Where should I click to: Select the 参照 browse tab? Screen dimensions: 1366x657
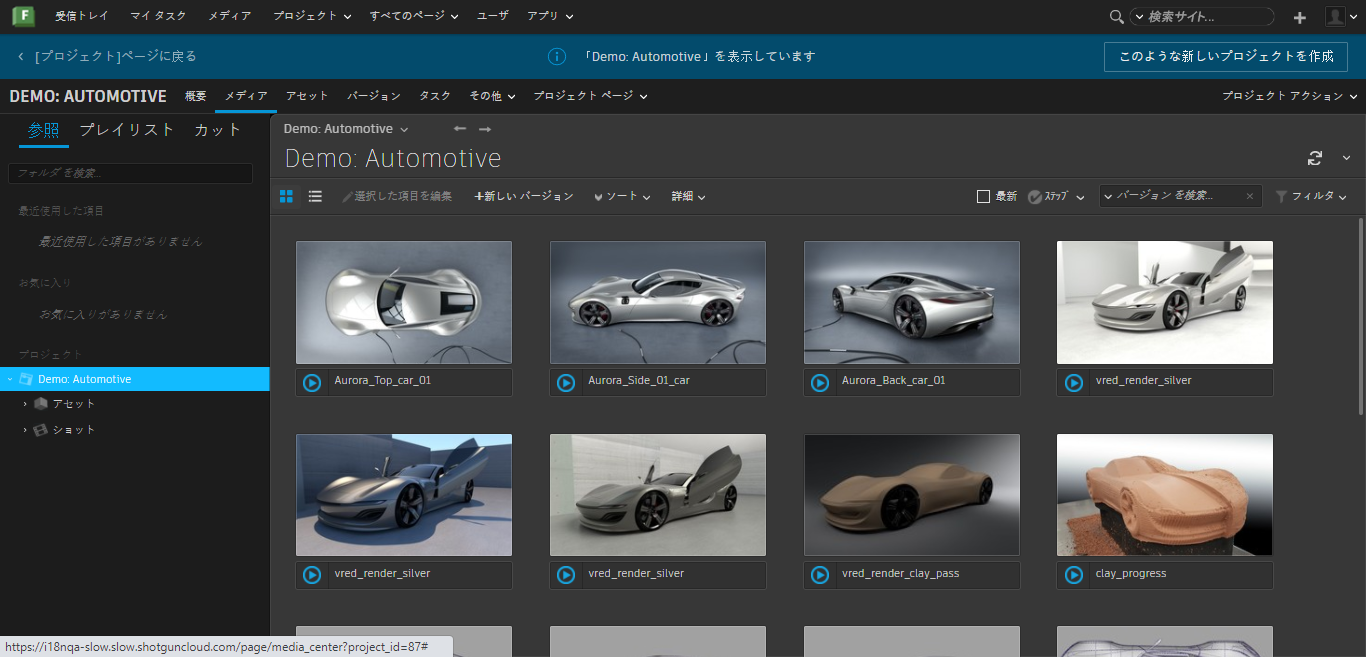(43, 130)
